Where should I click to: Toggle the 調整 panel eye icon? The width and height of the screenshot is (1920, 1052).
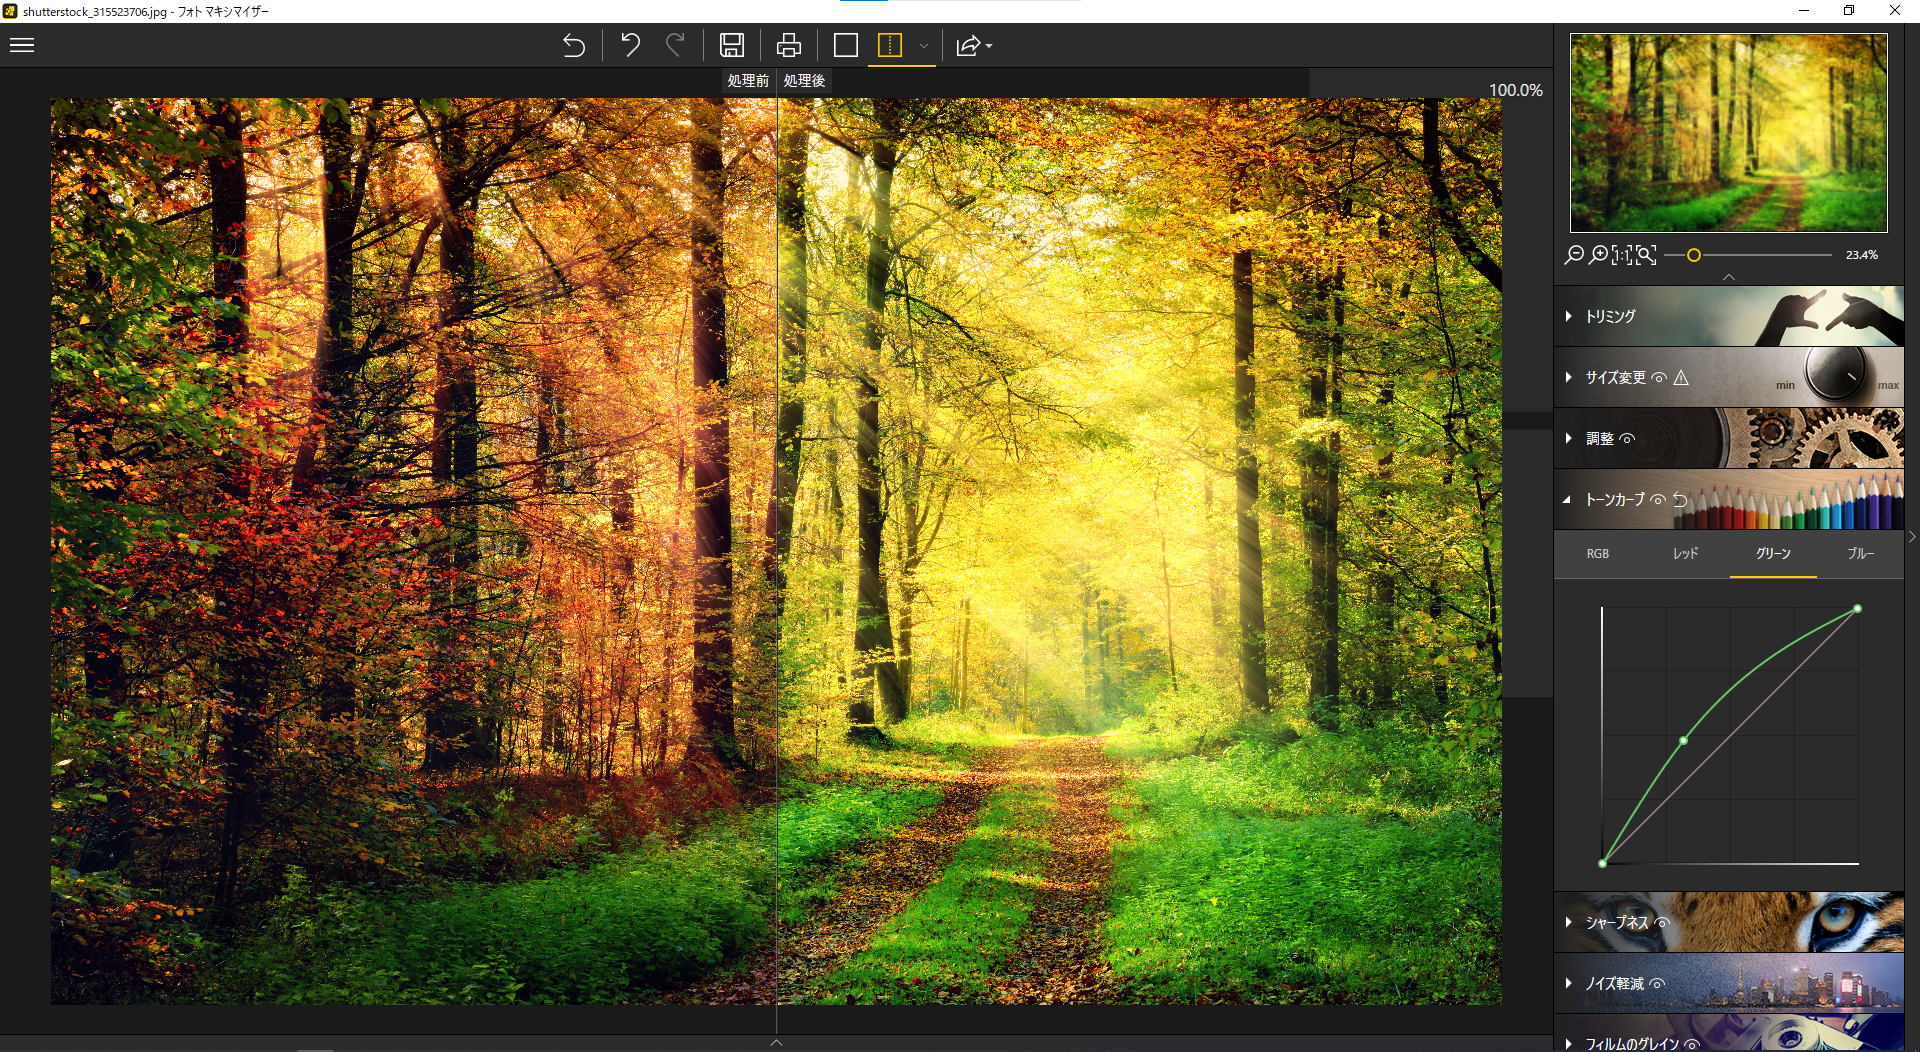pyautogui.click(x=1629, y=438)
